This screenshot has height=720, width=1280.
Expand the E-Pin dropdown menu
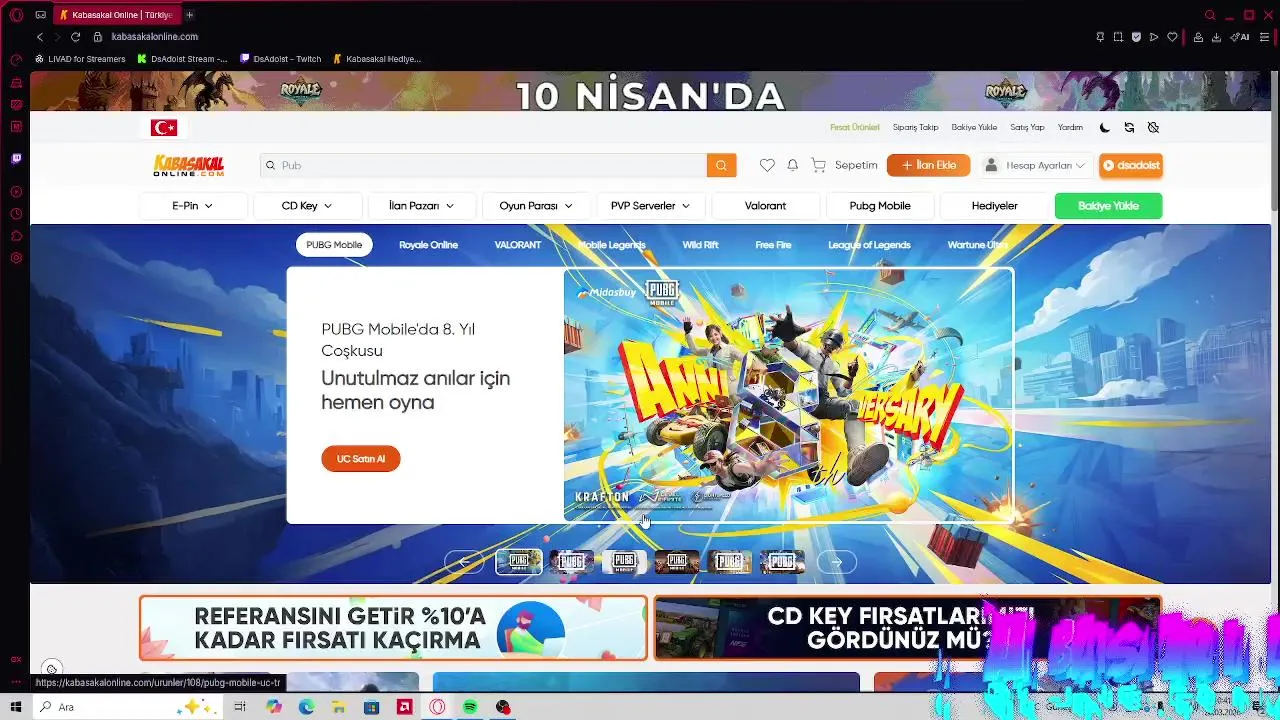pyautogui.click(x=193, y=205)
